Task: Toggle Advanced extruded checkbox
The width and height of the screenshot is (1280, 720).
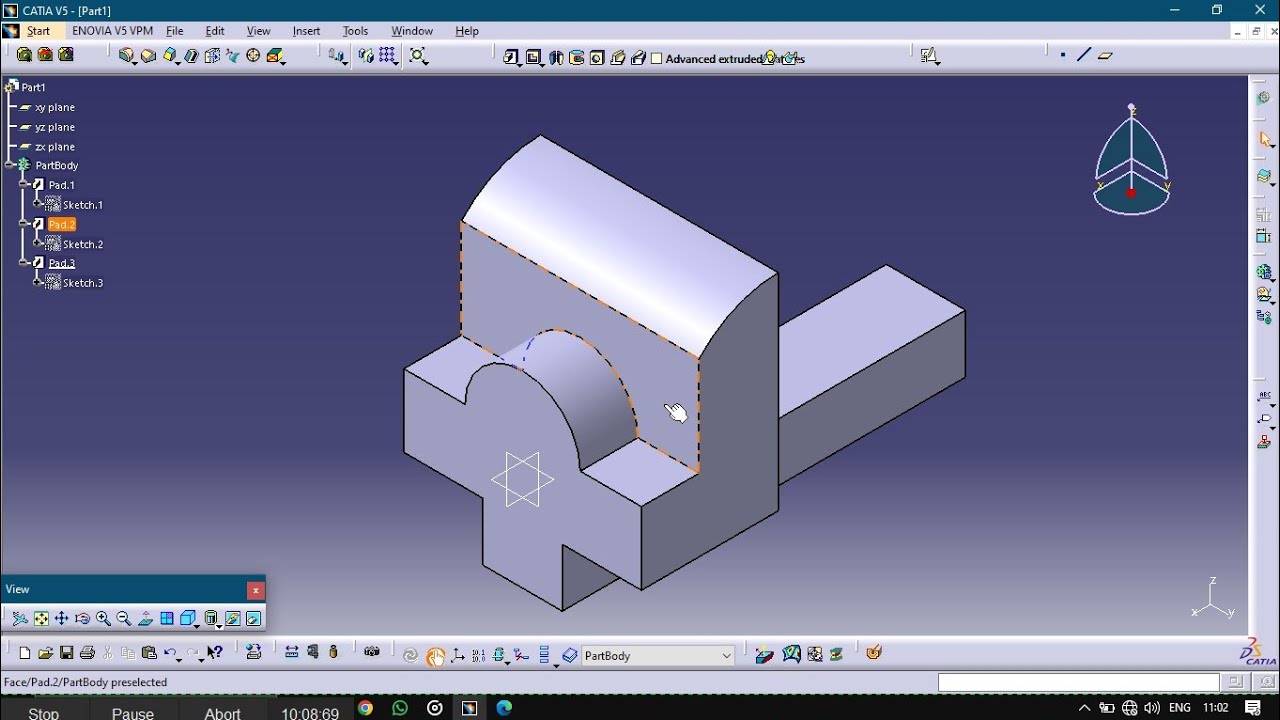Action: click(657, 59)
